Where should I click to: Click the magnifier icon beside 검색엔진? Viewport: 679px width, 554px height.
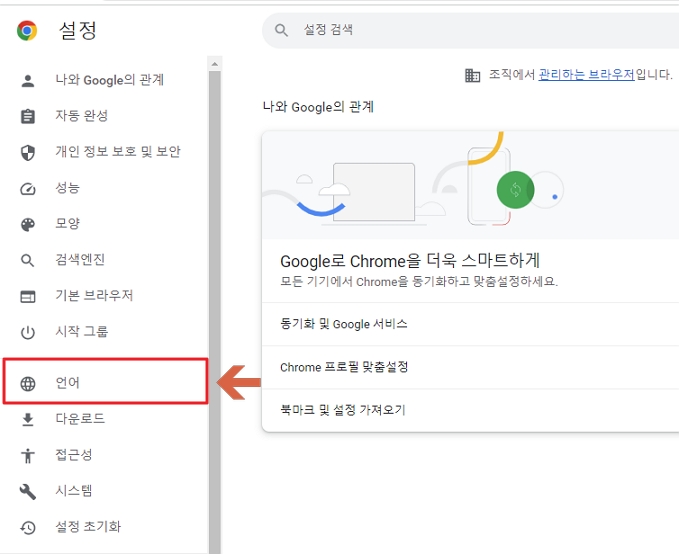click(x=27, y=260)
